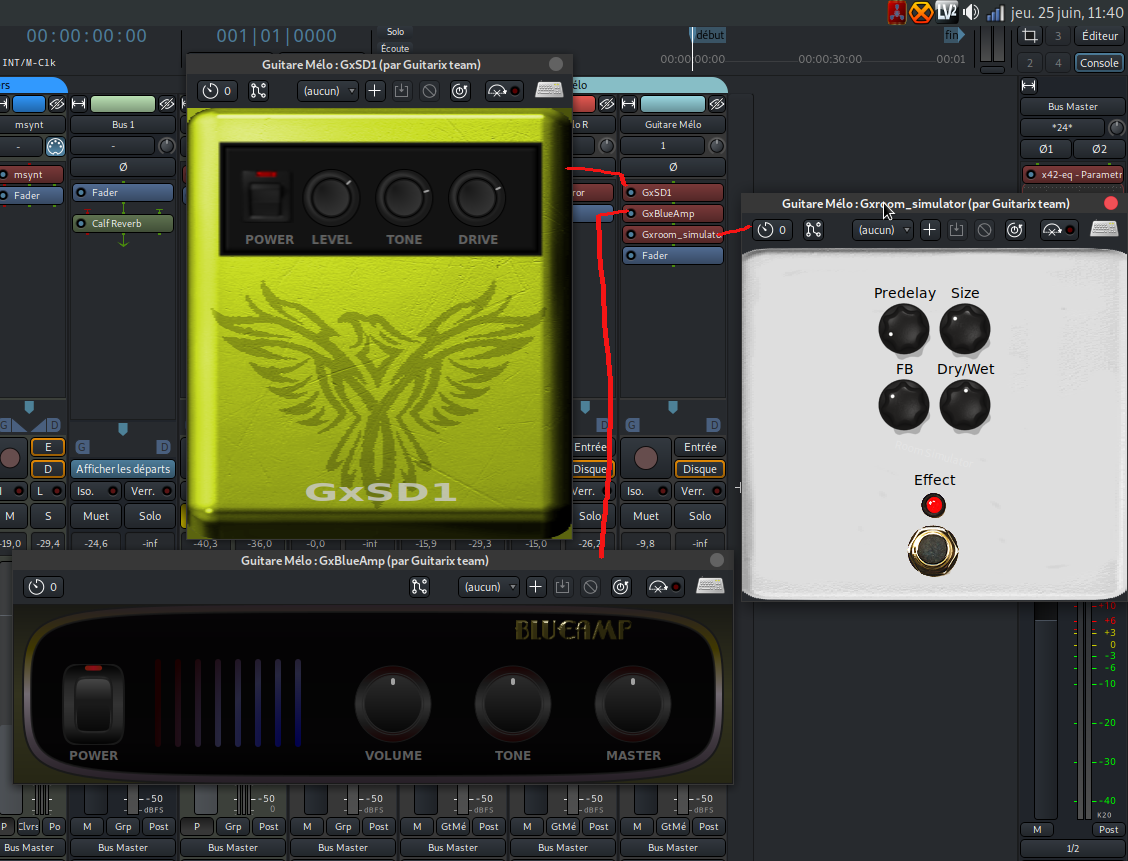Open the preset dropdown in GxSD1 window
This screenshot has width=1128, height=861.
point(327,91)
